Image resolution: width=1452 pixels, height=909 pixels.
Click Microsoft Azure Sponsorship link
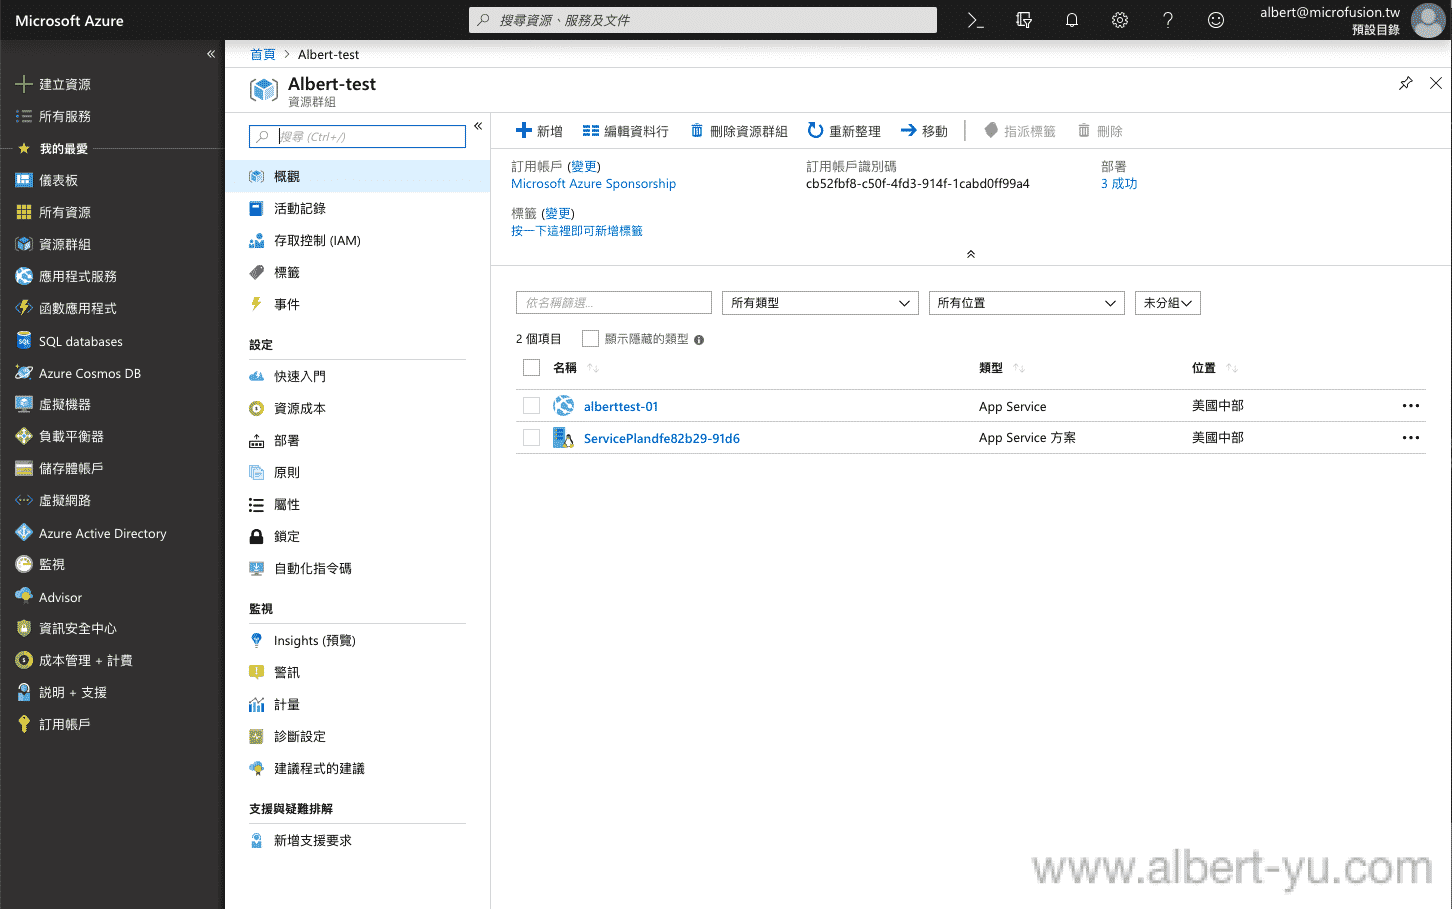point(593,184)
